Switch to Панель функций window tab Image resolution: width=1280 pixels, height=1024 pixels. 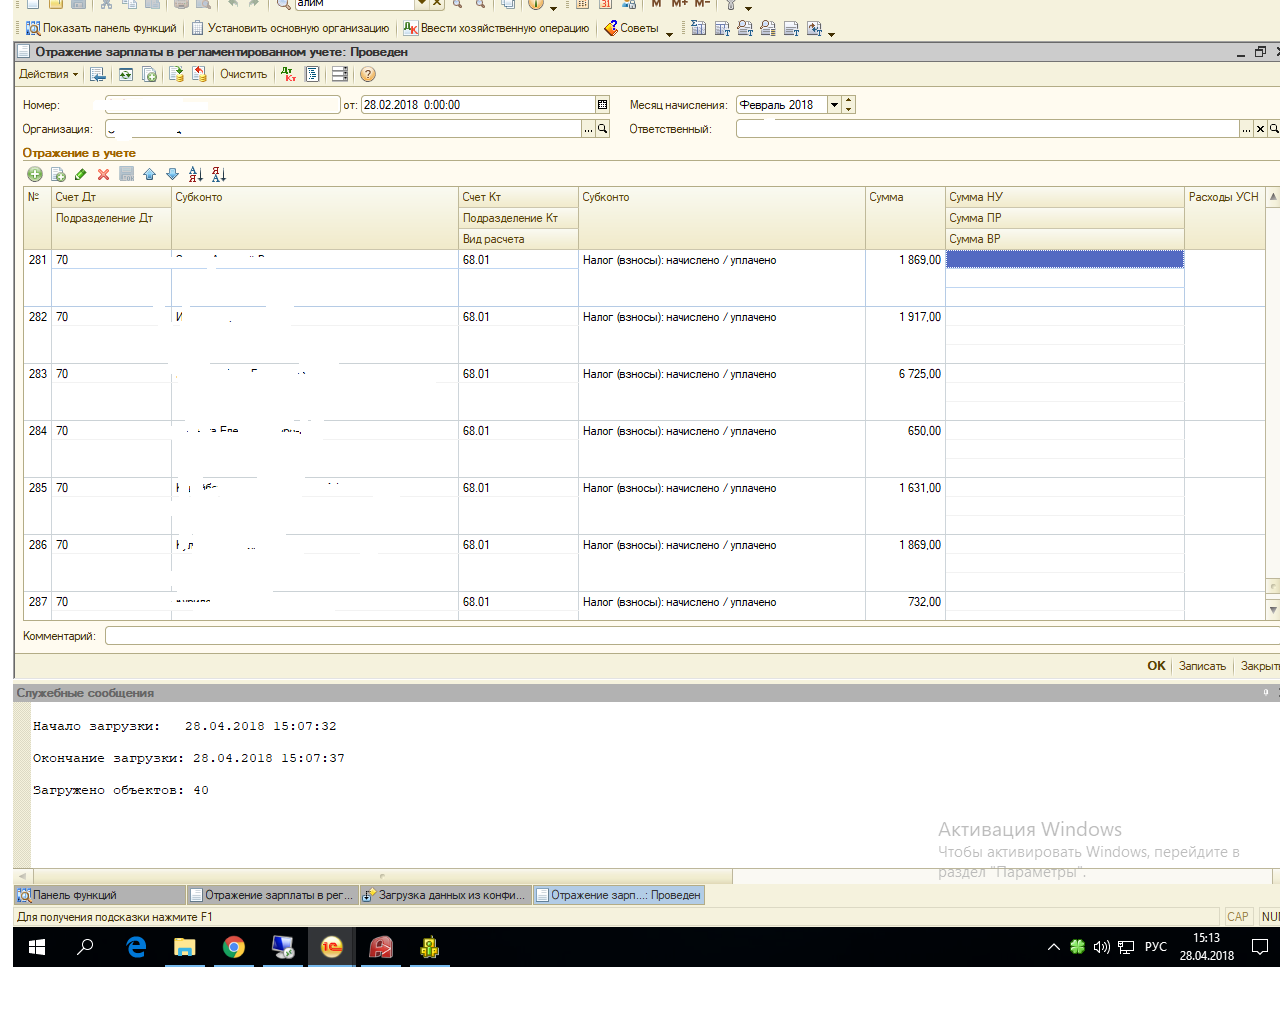point(100,895)
